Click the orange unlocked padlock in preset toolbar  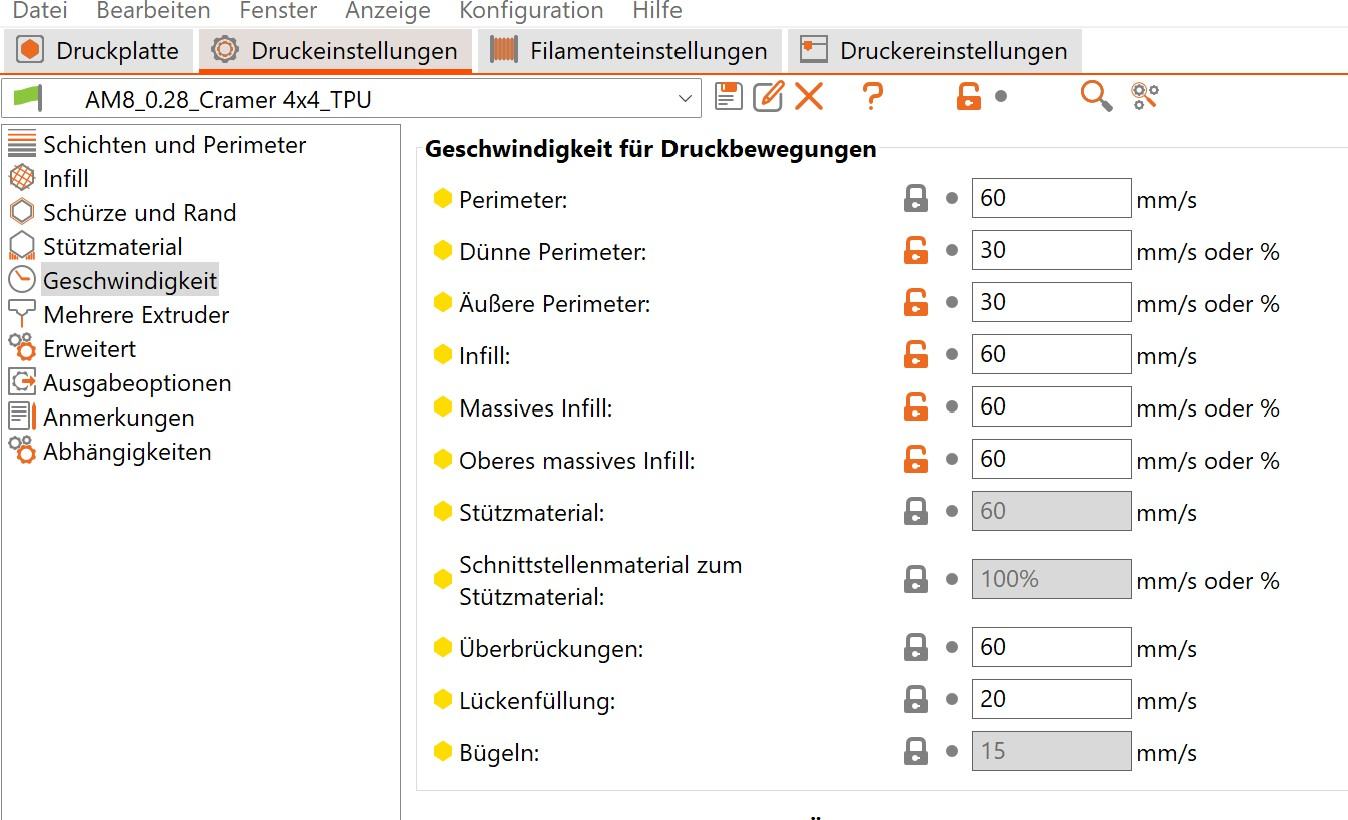pos(968,97)
